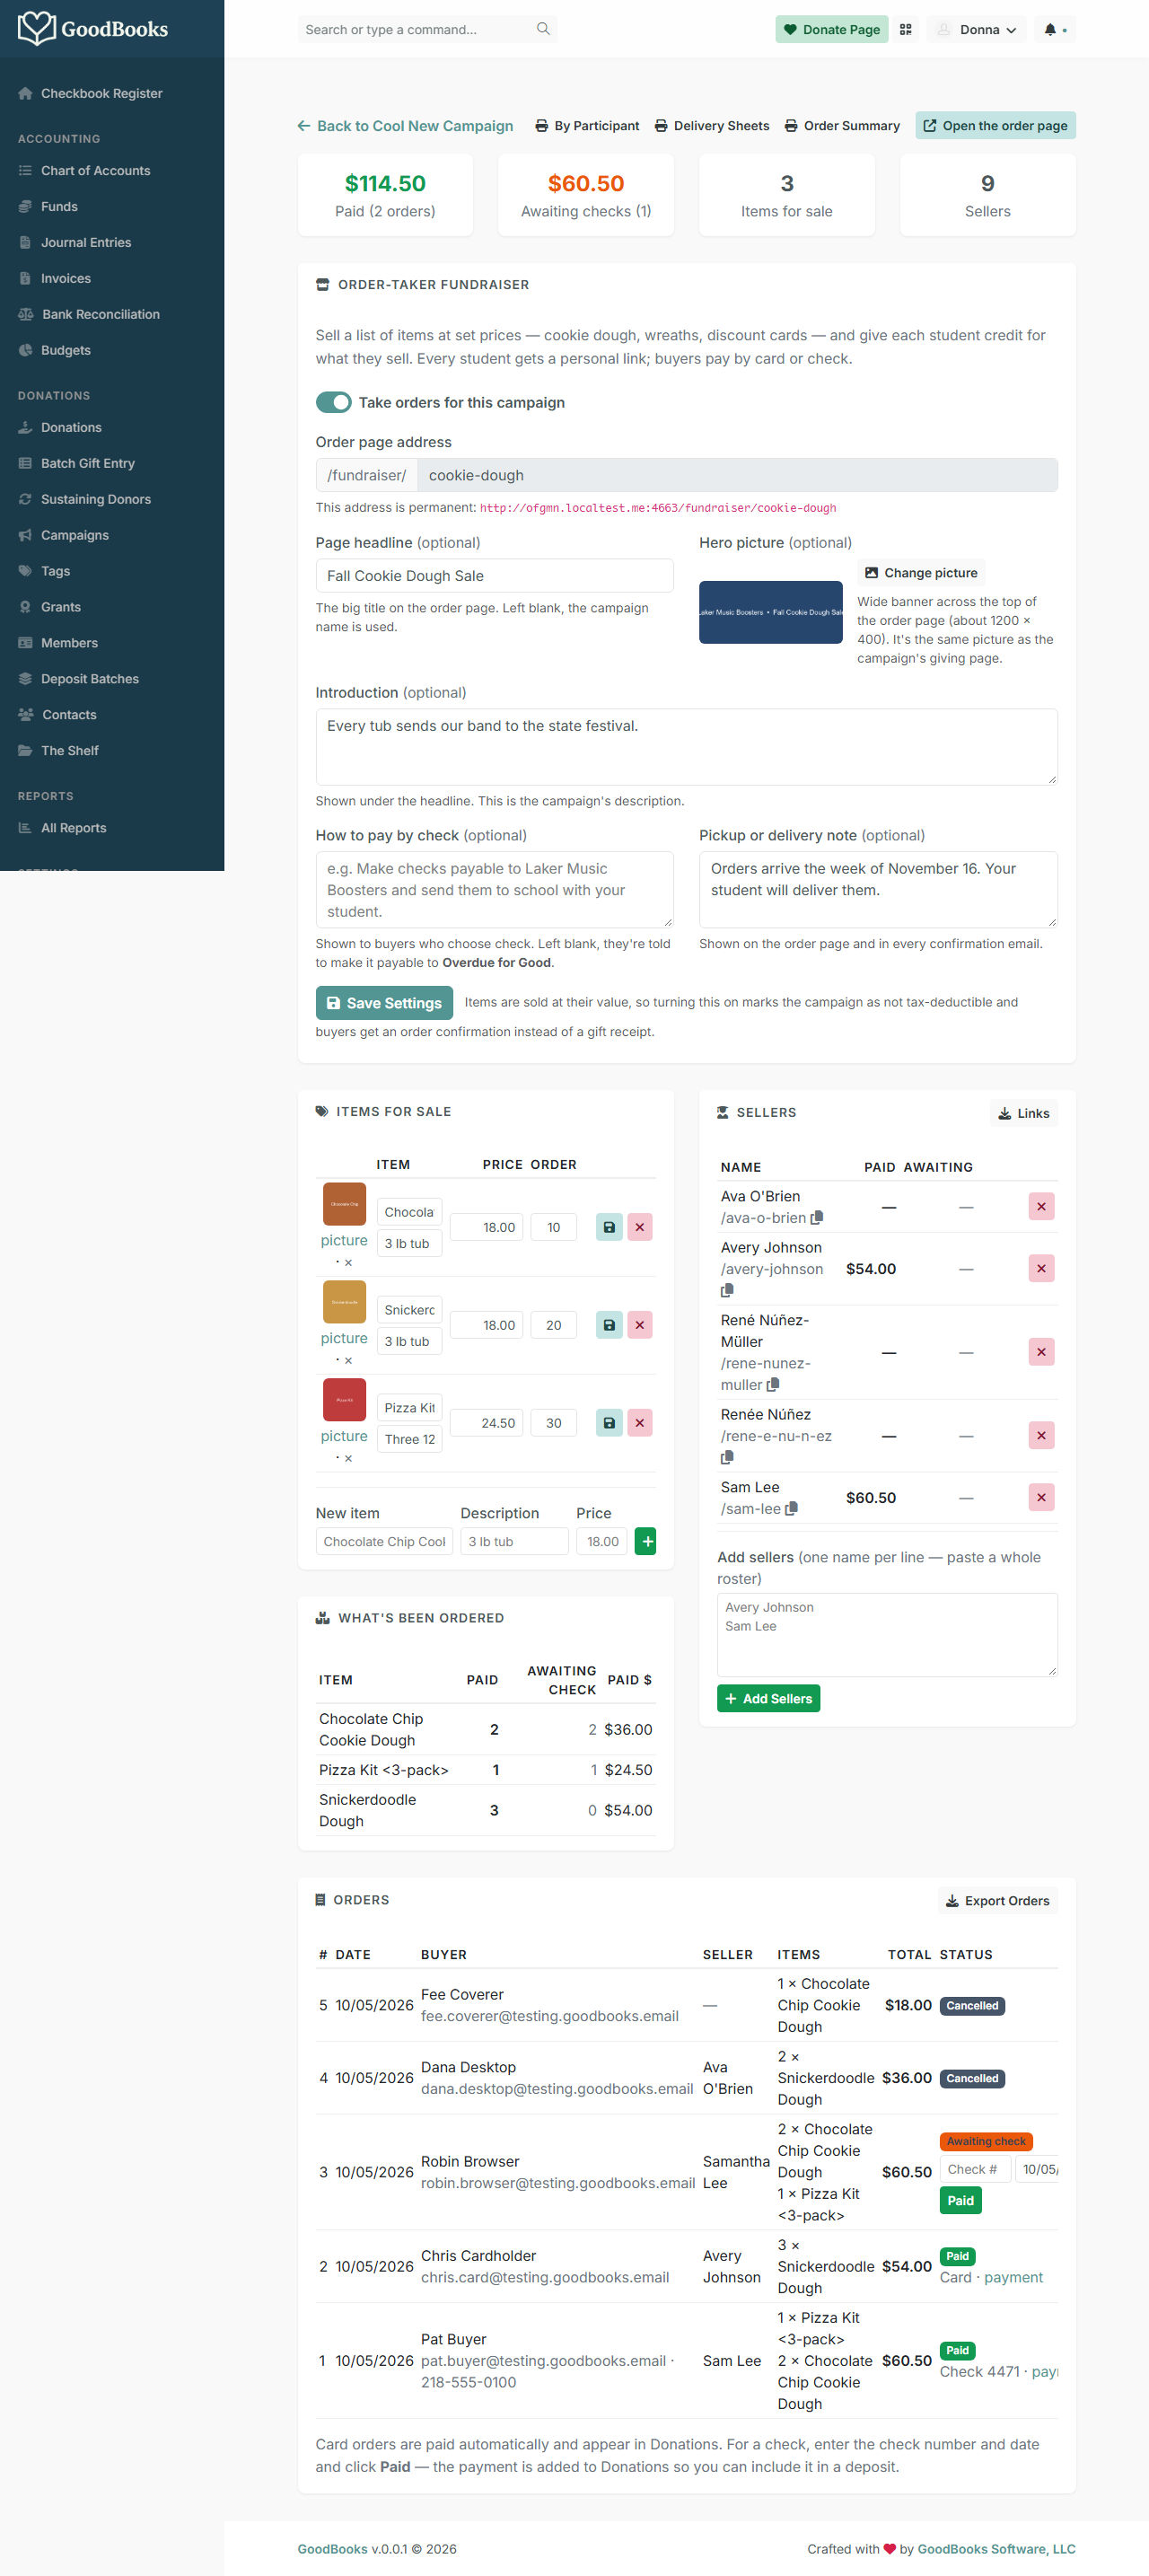Delete the Chocolate Chip item
Viewport: 1149px width, 2576px height.
640,1227
